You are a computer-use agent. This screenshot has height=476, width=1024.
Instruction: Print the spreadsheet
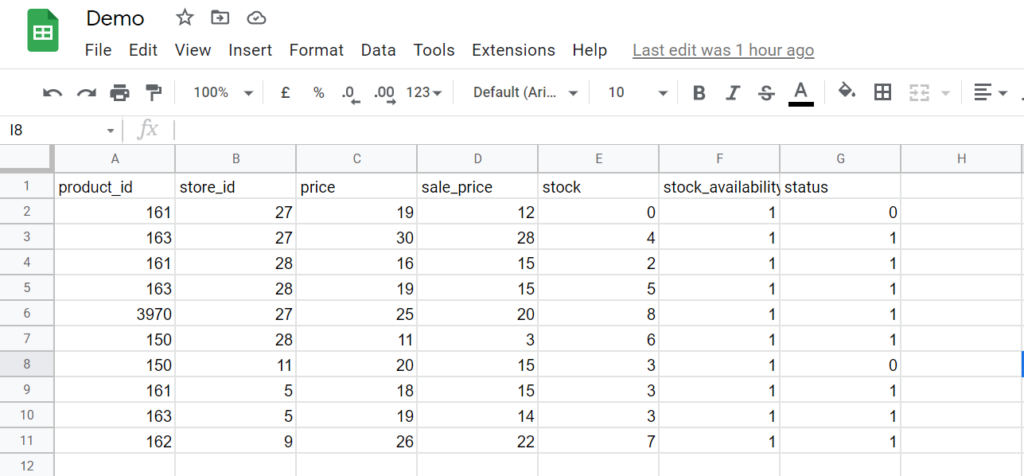coord(120,93)
